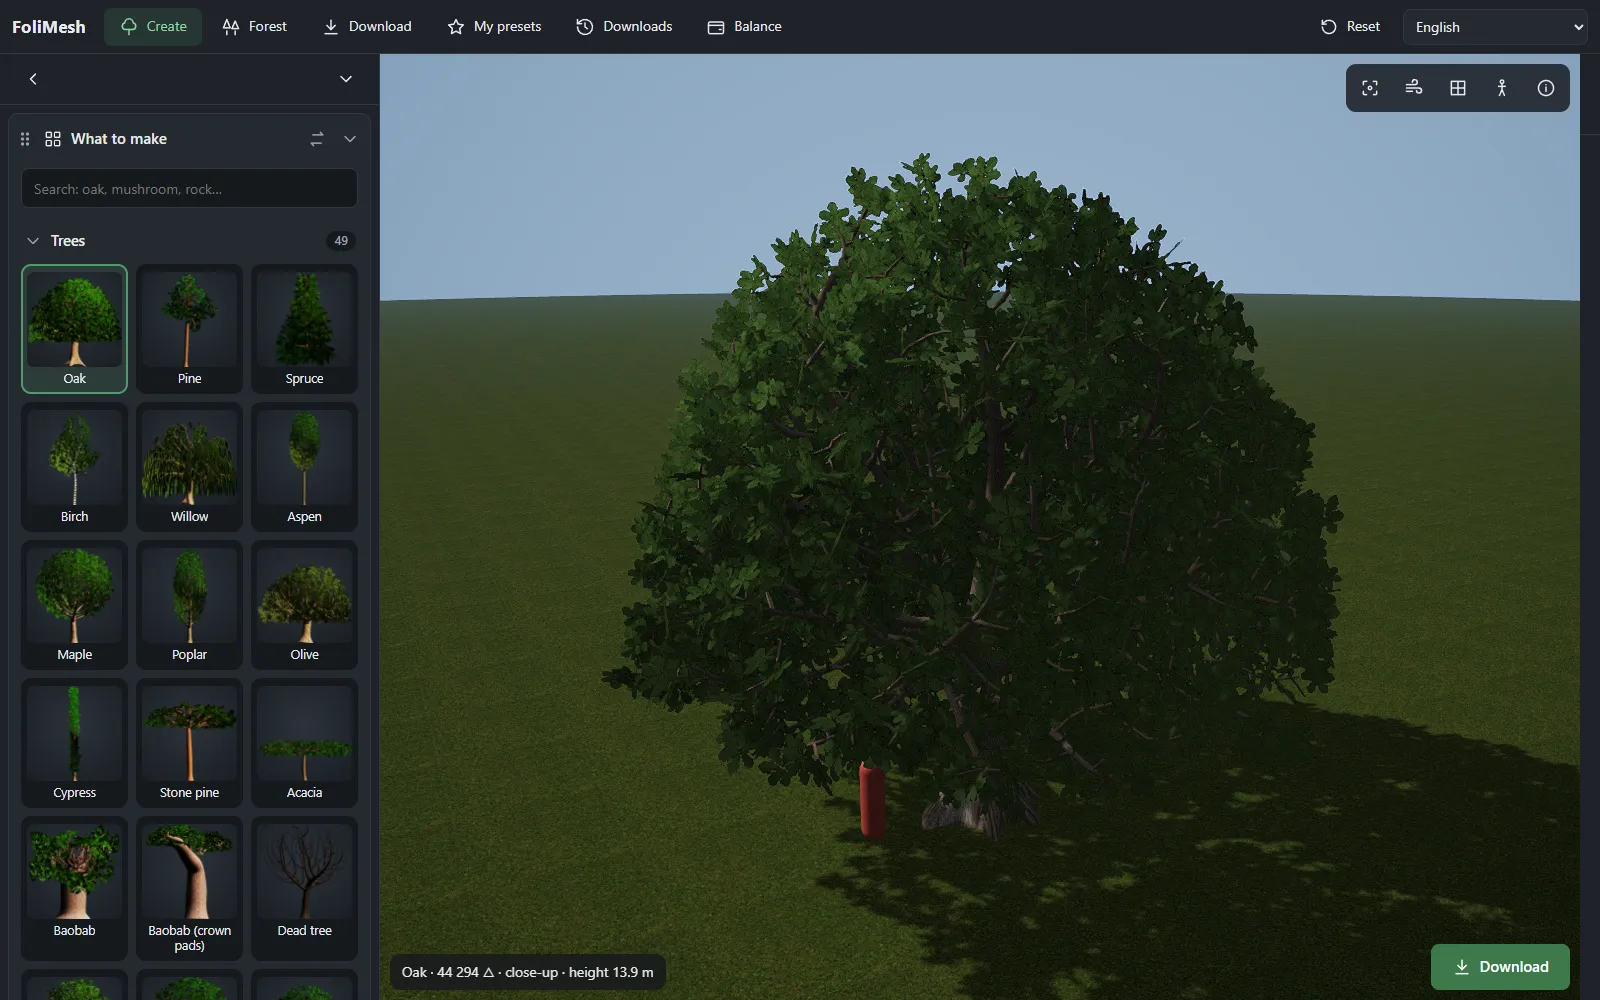This screenshot has width=1600, height=1000.
Task: Click the Reset button
Action: click(x=1350, y=27)
